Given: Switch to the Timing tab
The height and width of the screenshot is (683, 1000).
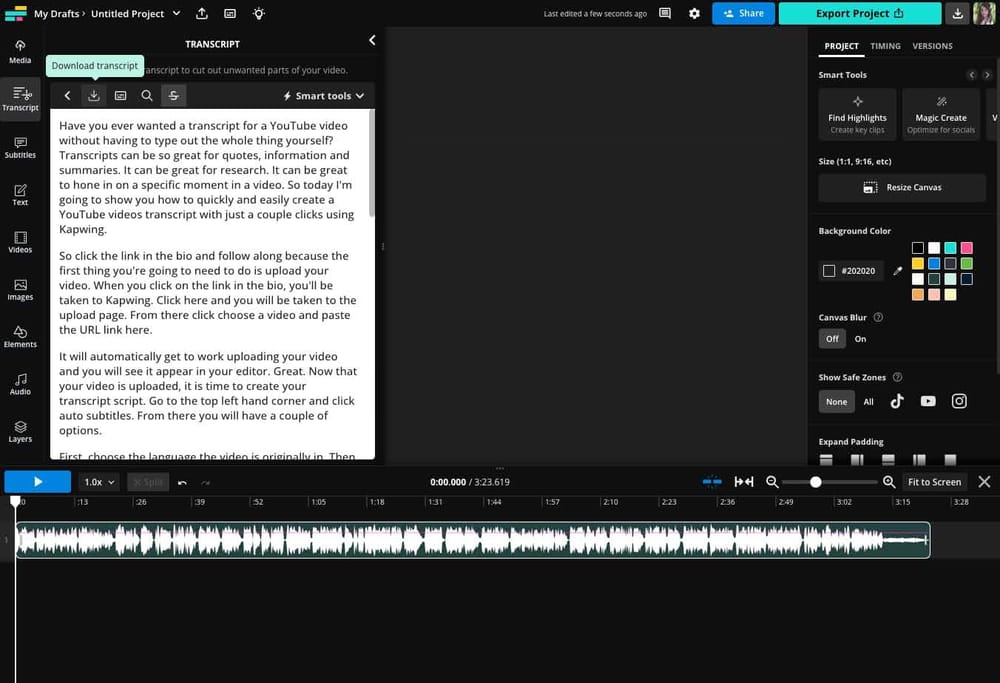Looking at the screenshot, I should [x=885, y=46].
